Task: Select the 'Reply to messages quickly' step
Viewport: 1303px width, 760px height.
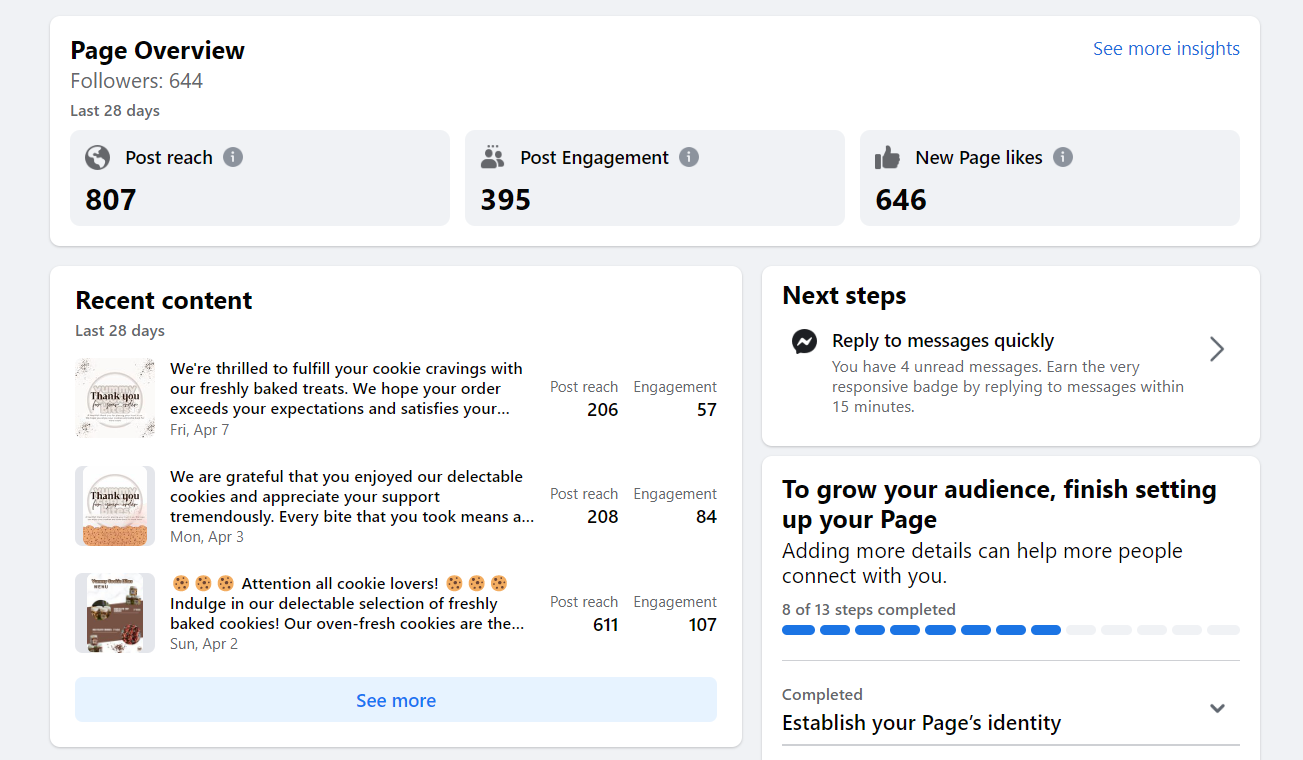Action: (x=943, y=341)
